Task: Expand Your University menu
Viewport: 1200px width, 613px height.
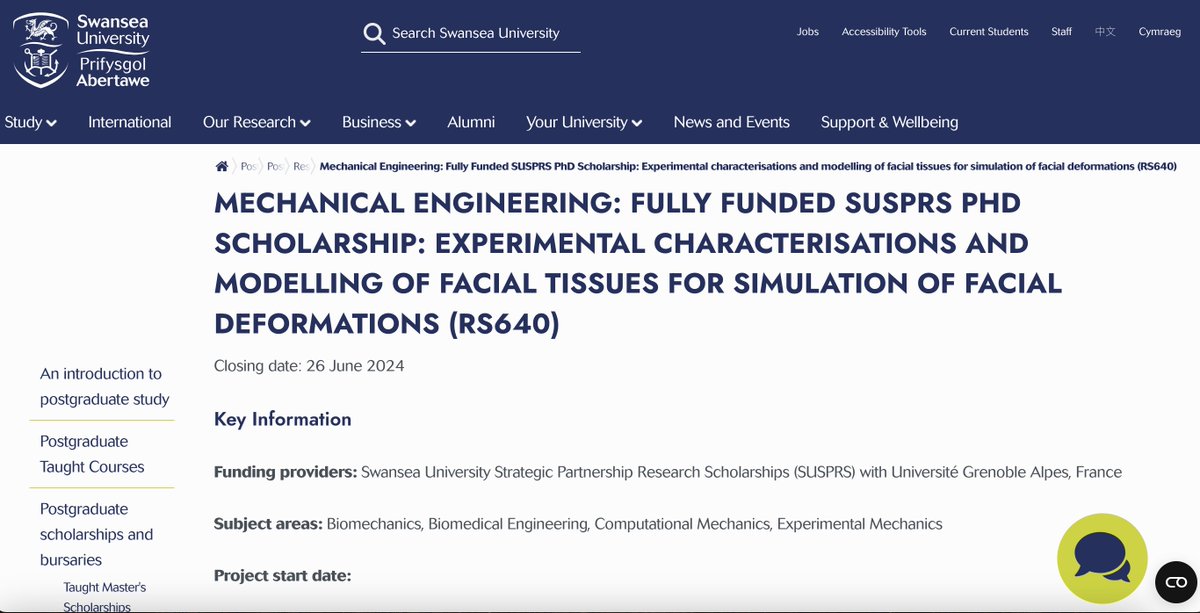Action: 584,122
